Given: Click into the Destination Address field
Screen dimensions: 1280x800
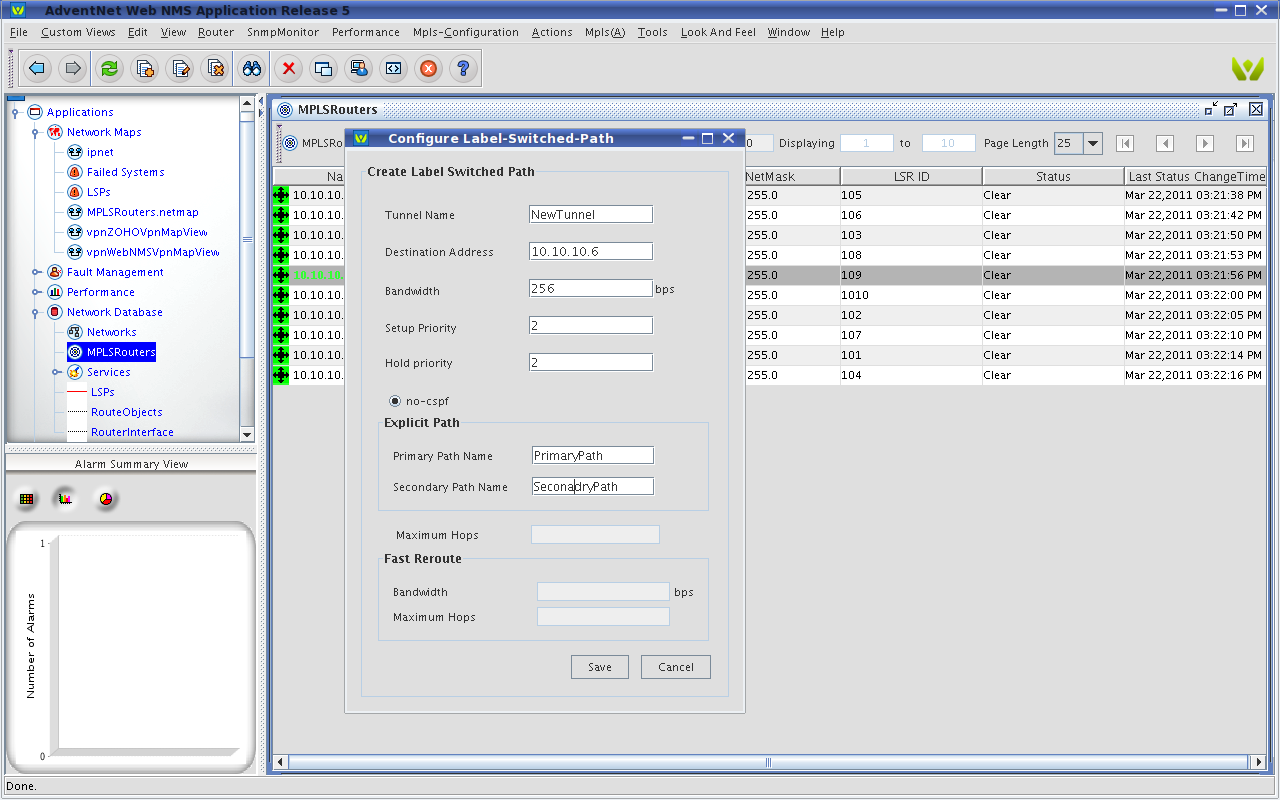Looking at the screenshot, I should point(591,251).
